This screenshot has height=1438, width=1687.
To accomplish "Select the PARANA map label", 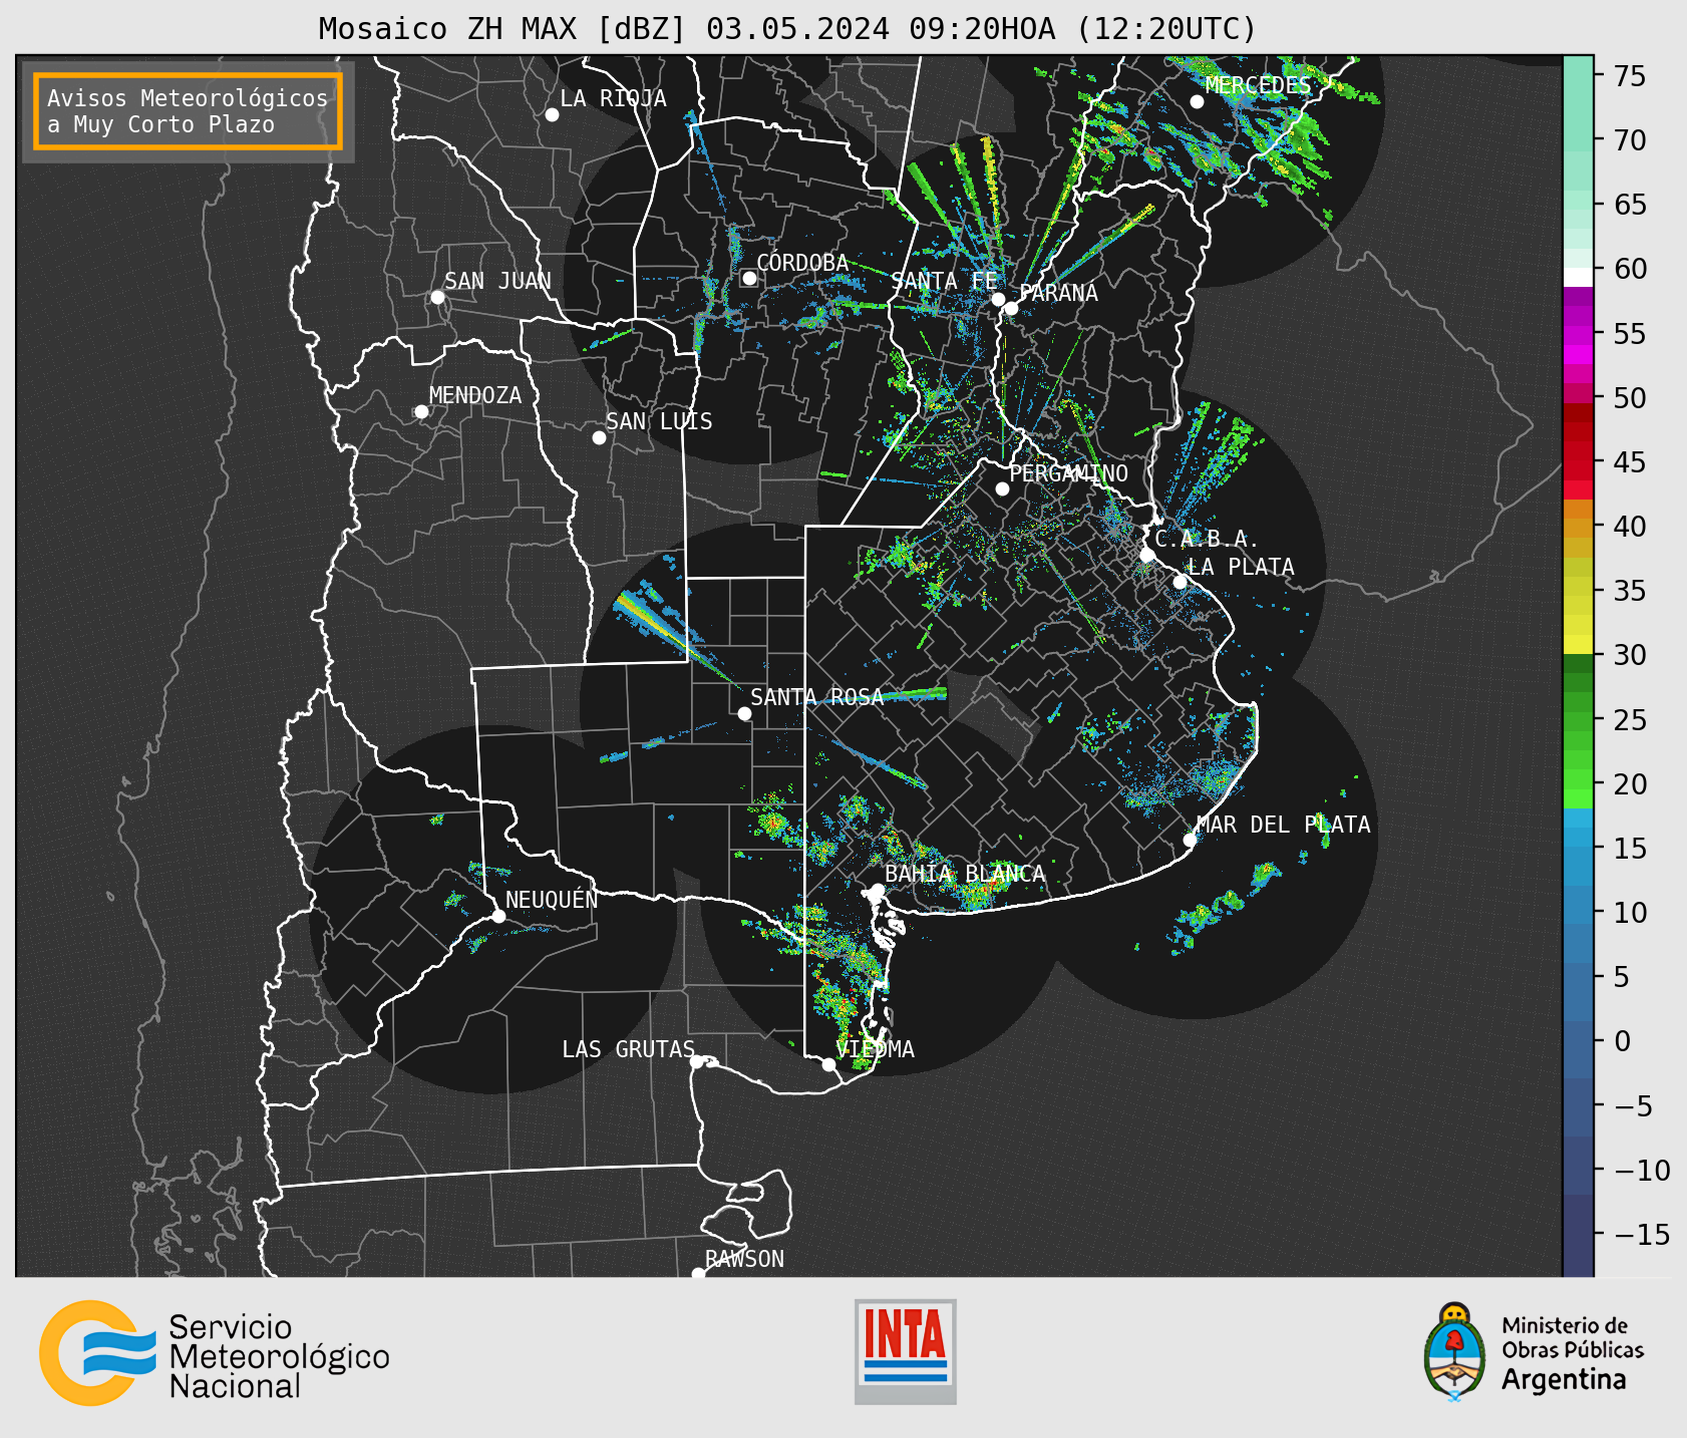I will 1059,293.
